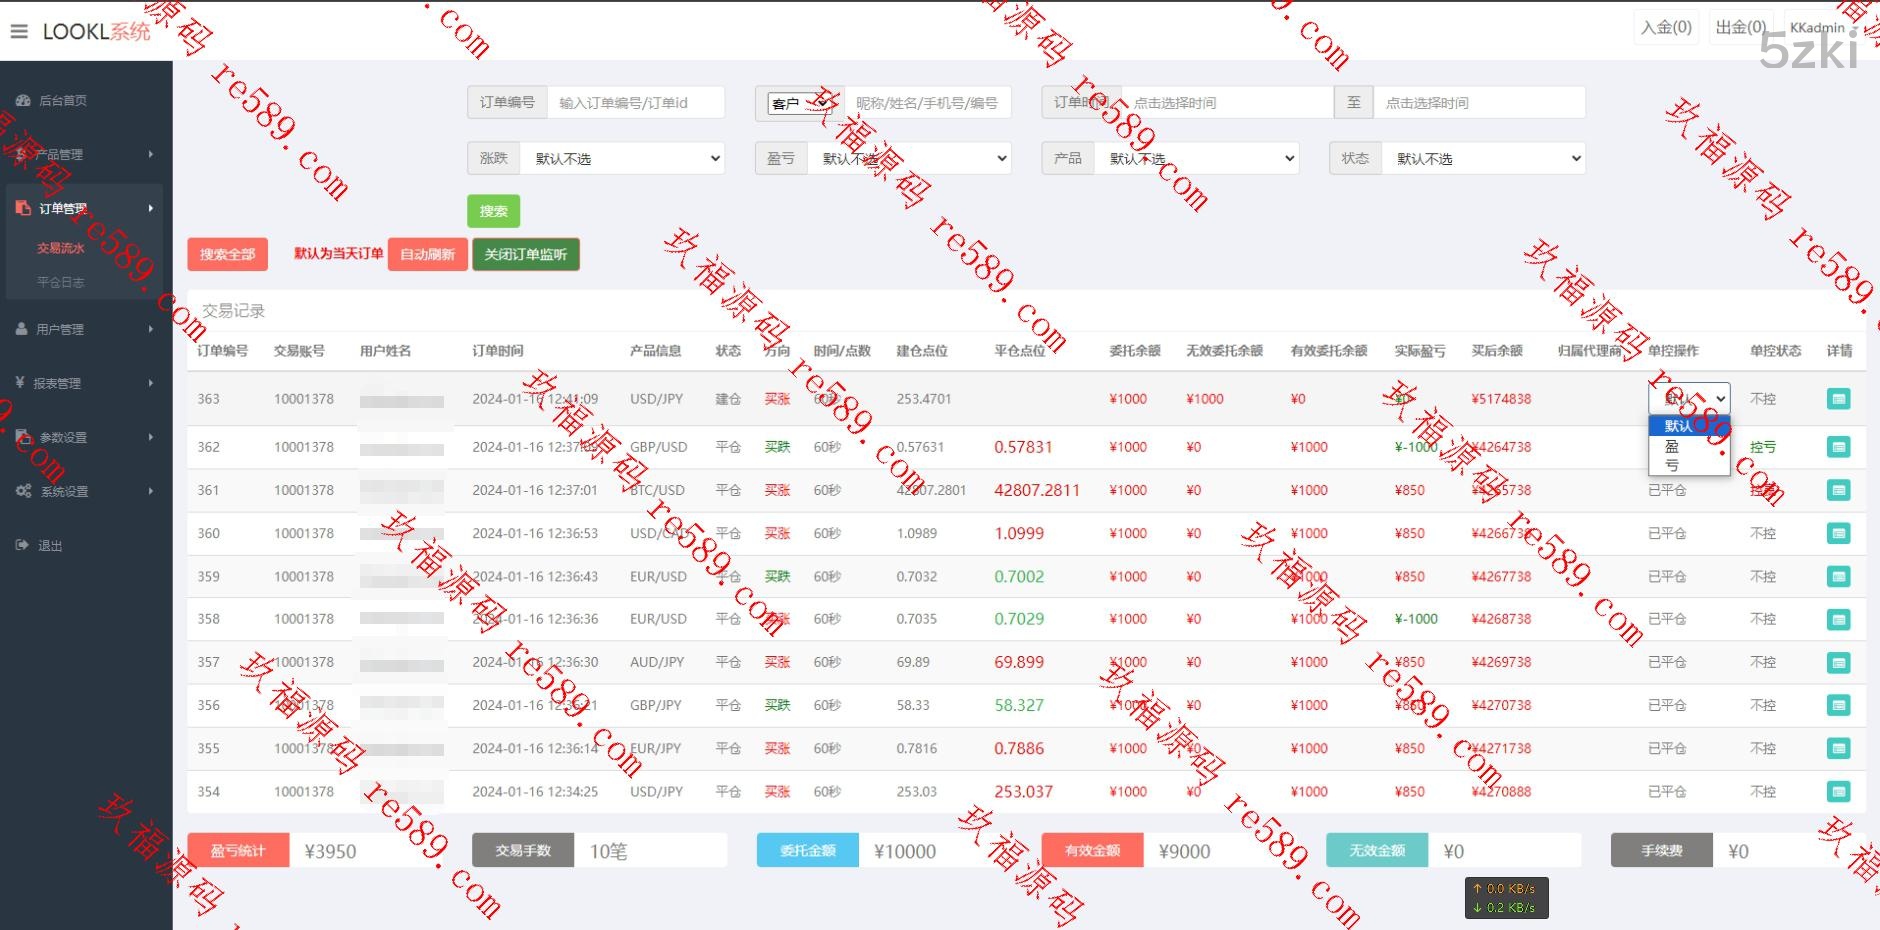Click the red 搜索全部 button
Screen dimensions: 1880x930
(x=227, y=255)
